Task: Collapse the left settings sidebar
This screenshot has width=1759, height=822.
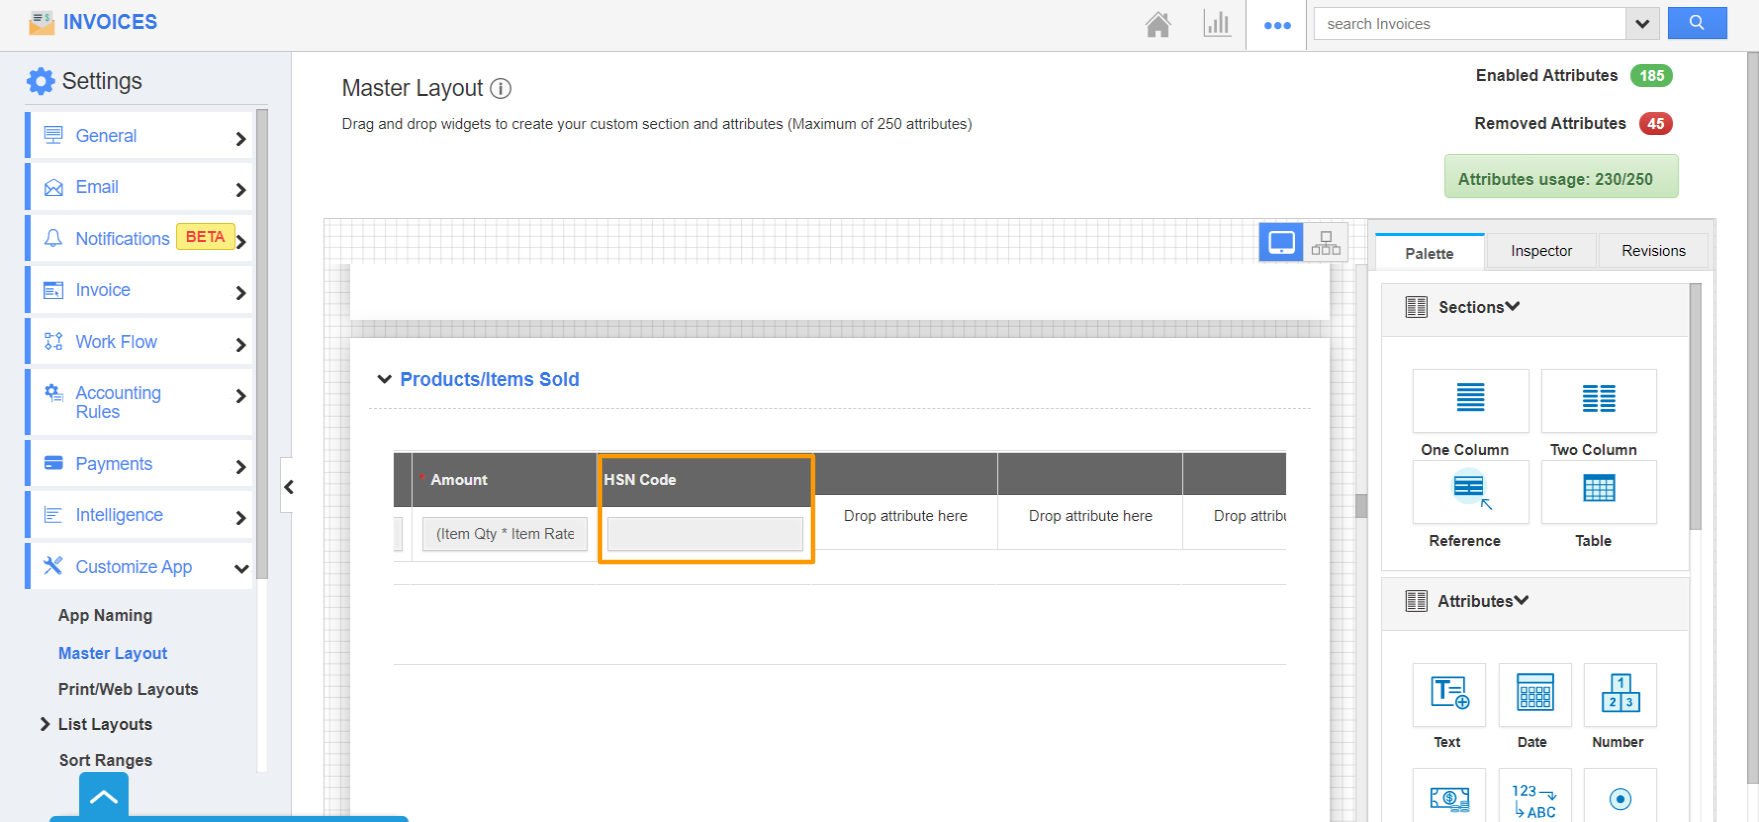Action: pyautogui.click(x=289, y=487)
